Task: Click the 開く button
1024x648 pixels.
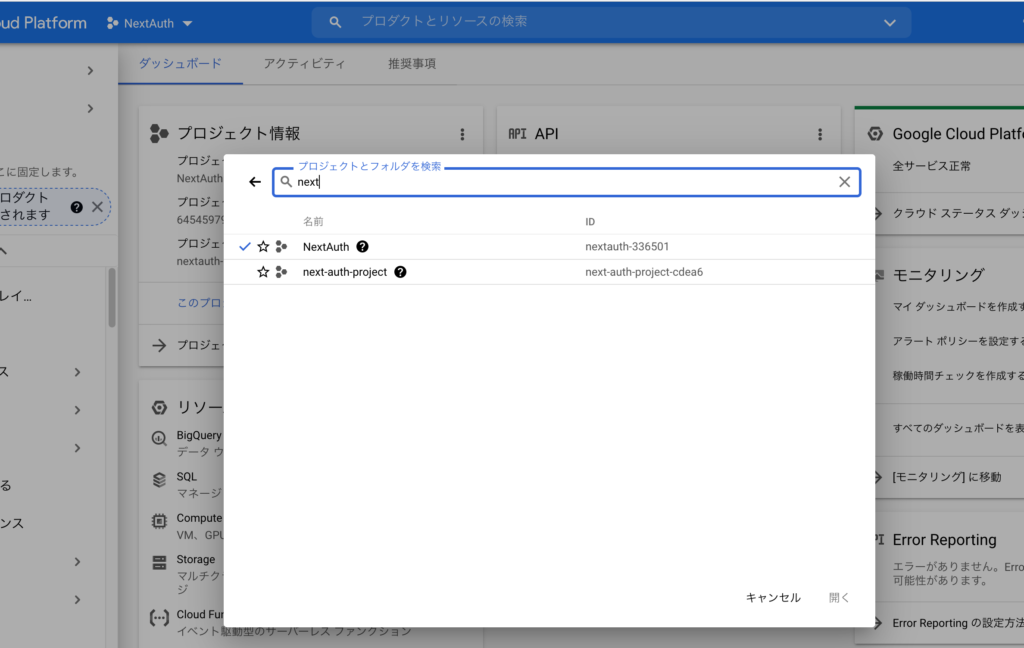Action: (838, 597)
